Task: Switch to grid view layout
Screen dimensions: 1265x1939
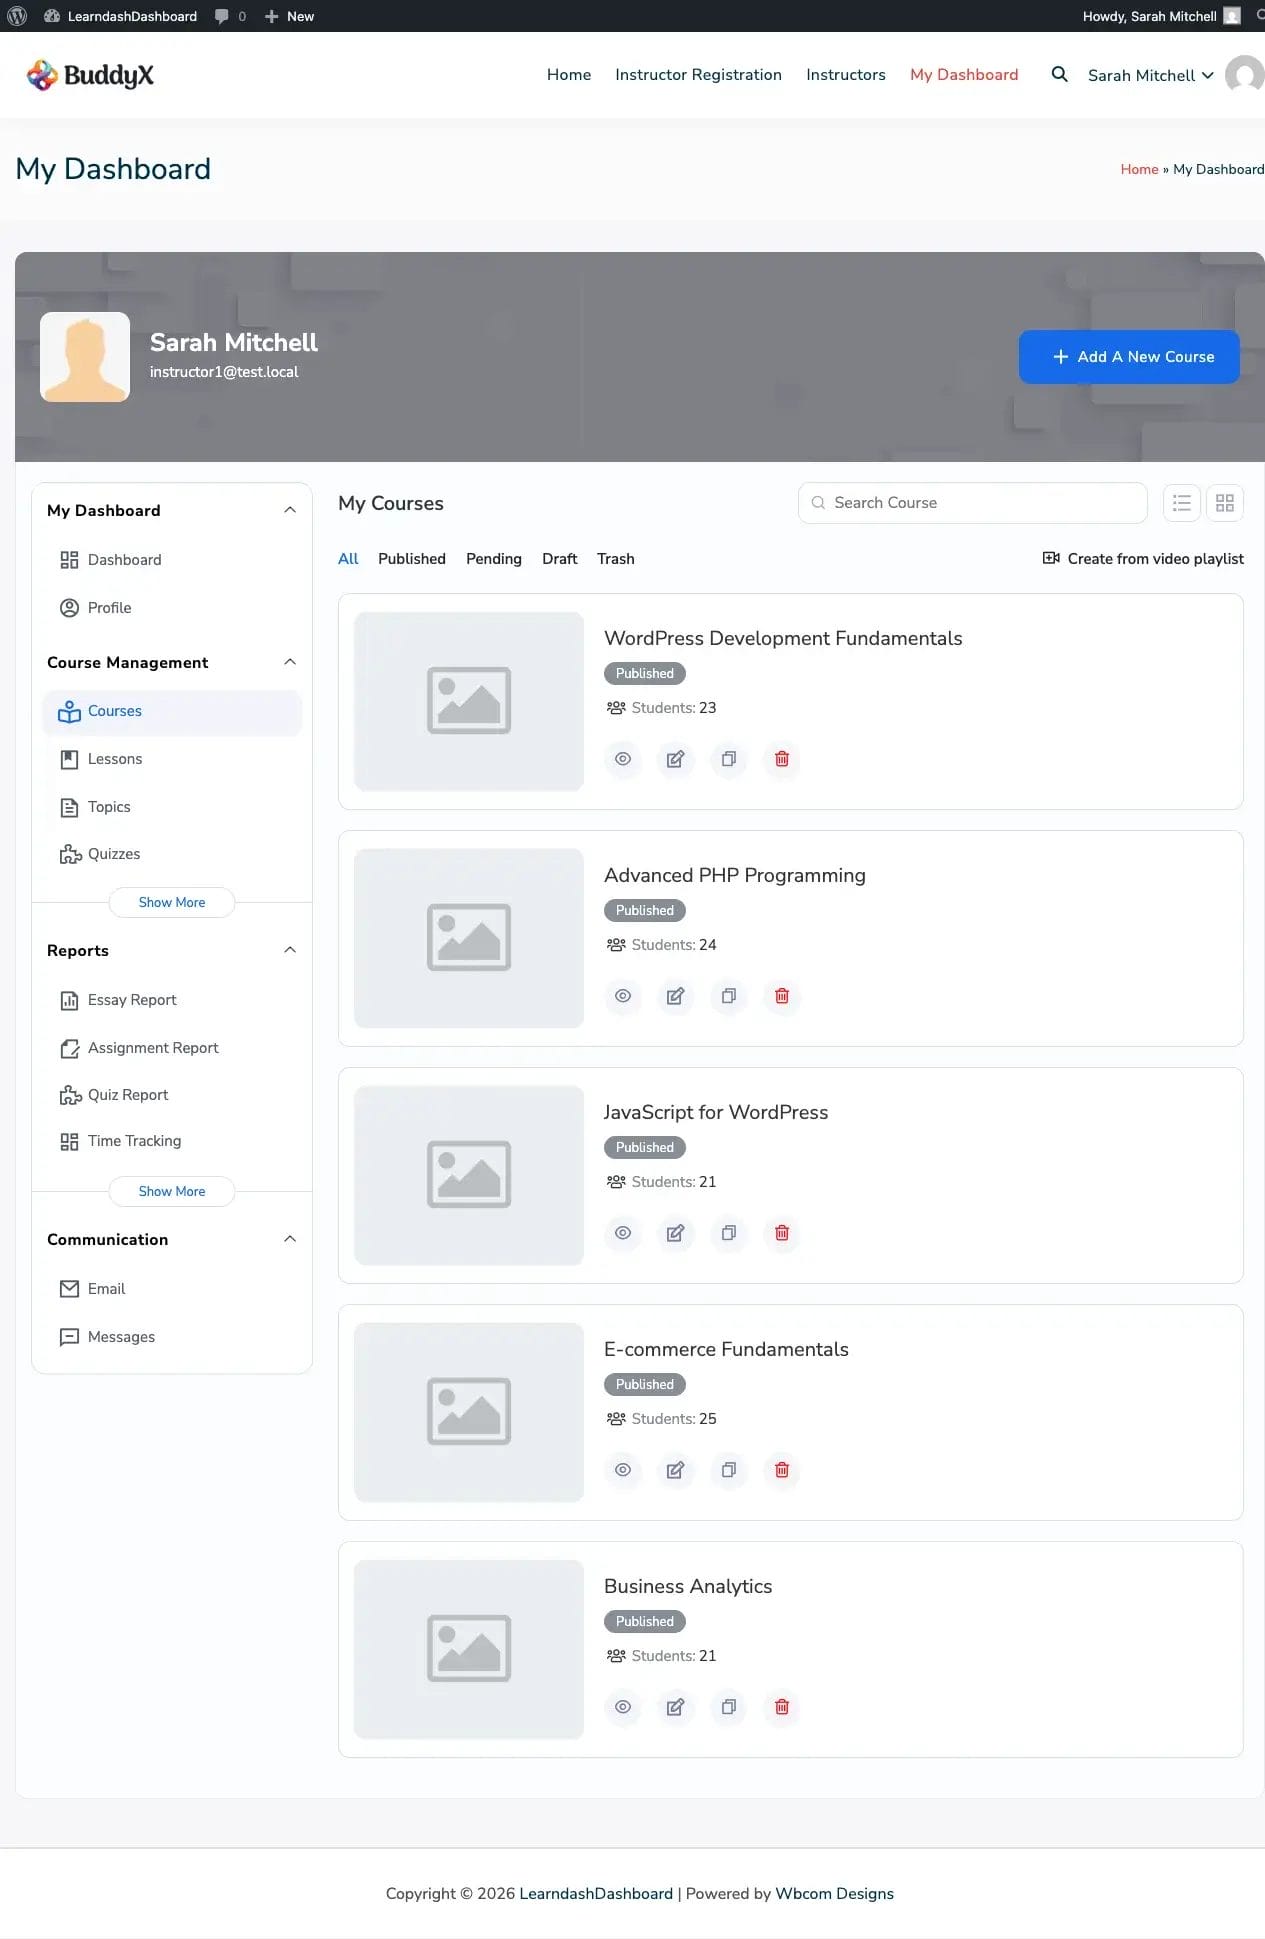Action: [x=1225, y=503]
